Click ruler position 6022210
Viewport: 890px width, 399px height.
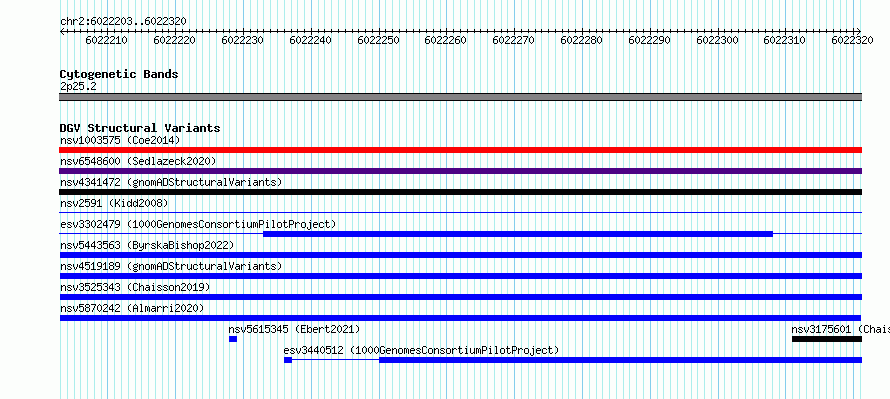[x=107, y=40]
